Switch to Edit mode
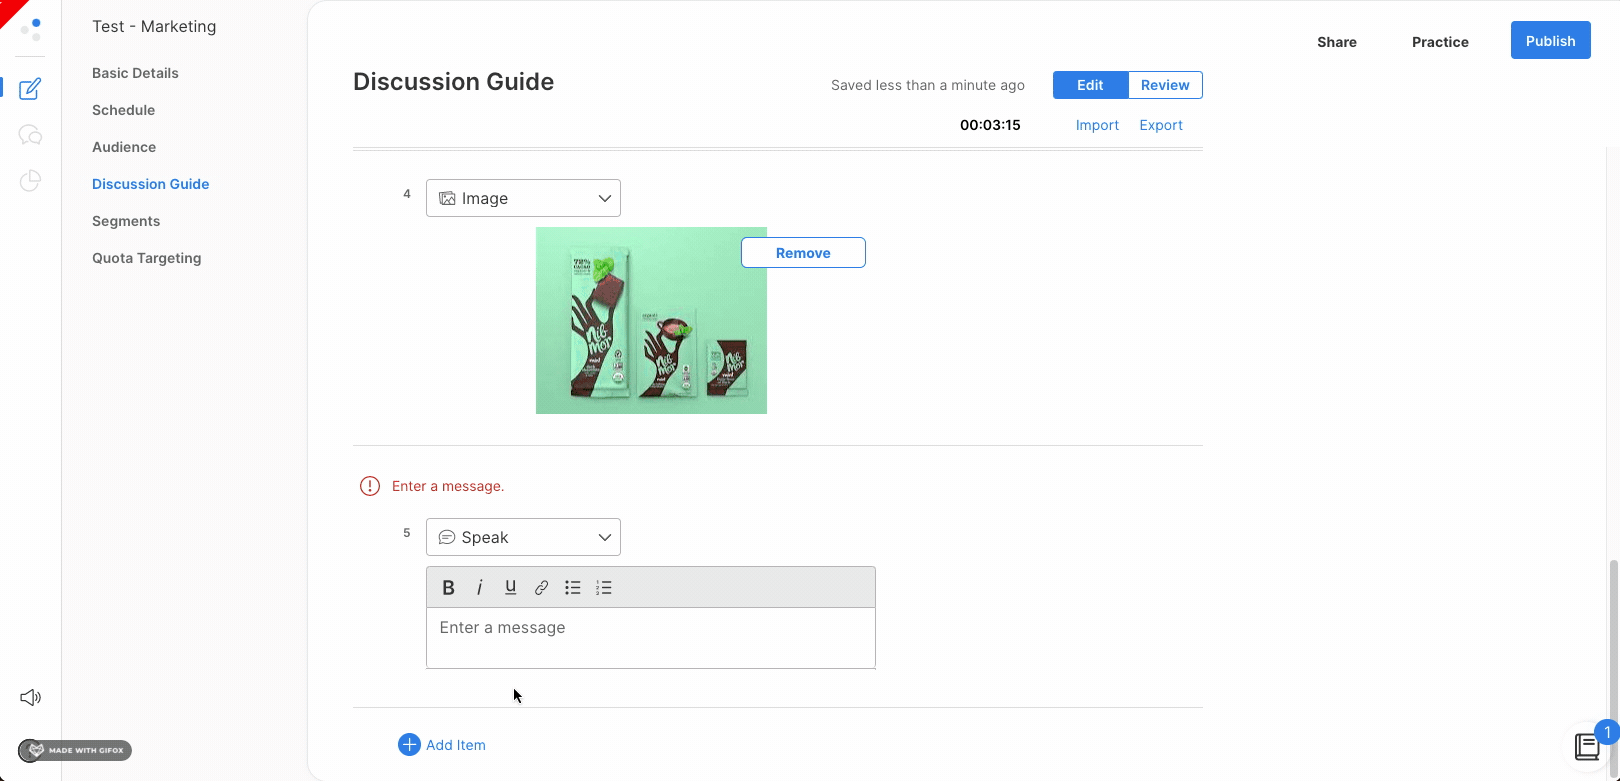The image size is (1620, 781). (x=1090, y=85)
